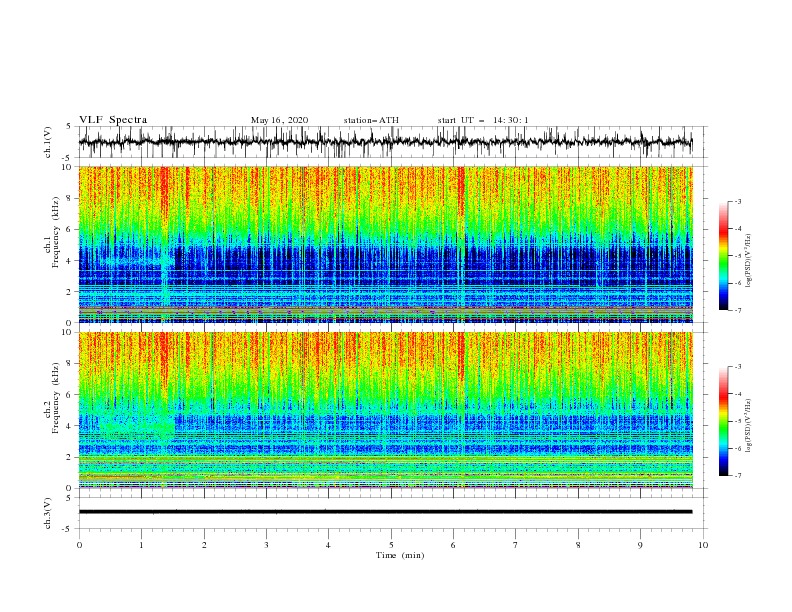792x612 pixels.
Task: Click the ch.1 frequency tick "8"
Action: pyautogui.click(x=69, y=198)
